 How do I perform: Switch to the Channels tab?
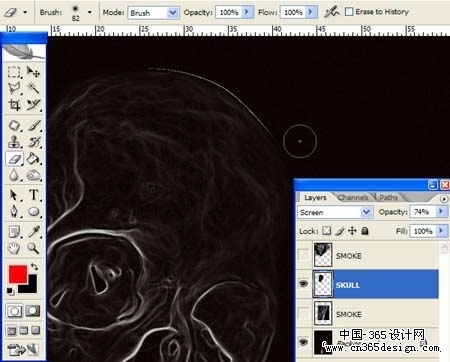(353, 198)
